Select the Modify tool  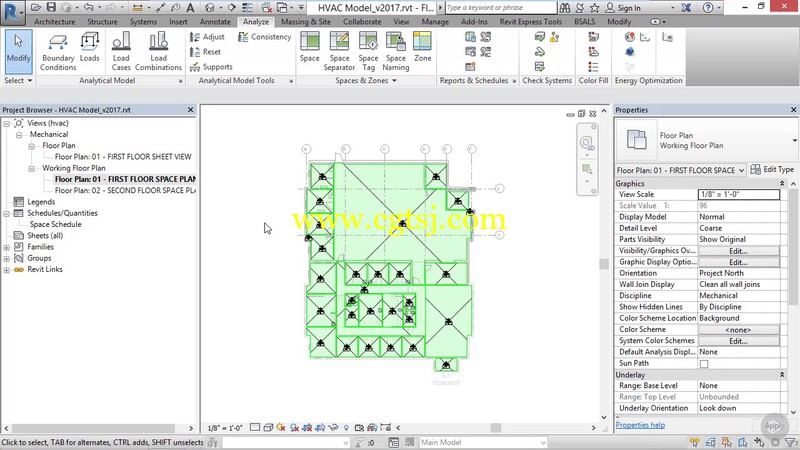pos(19,50)
